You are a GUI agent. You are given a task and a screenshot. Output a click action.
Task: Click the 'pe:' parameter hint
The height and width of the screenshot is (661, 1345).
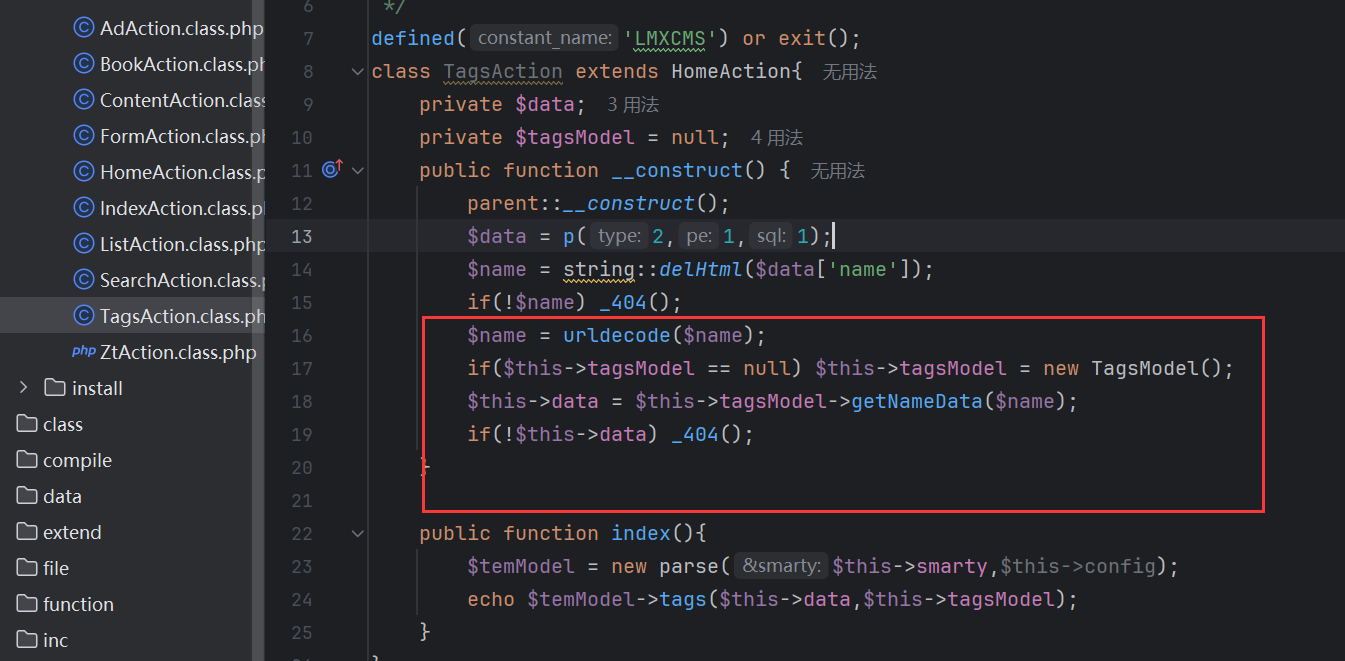699,236
